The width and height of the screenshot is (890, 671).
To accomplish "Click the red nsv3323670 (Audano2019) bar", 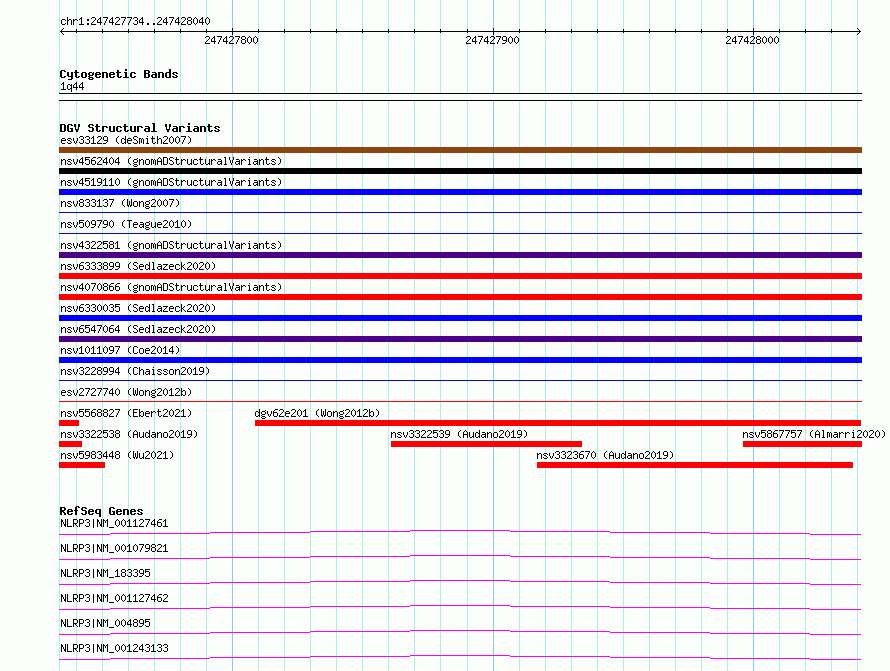I will pos(694,465).
